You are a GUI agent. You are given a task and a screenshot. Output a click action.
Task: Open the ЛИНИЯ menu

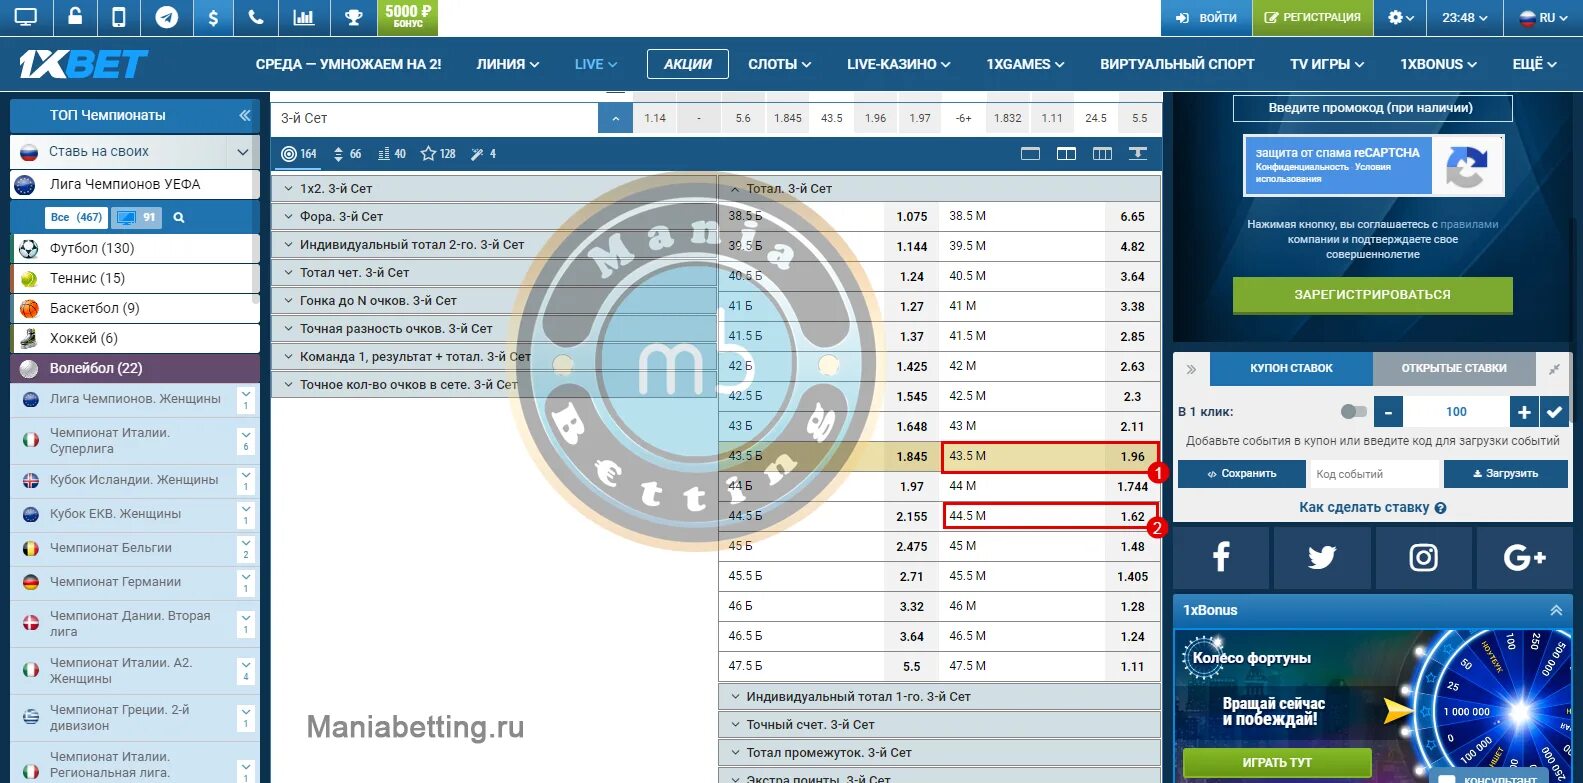(x=508, y=64)
